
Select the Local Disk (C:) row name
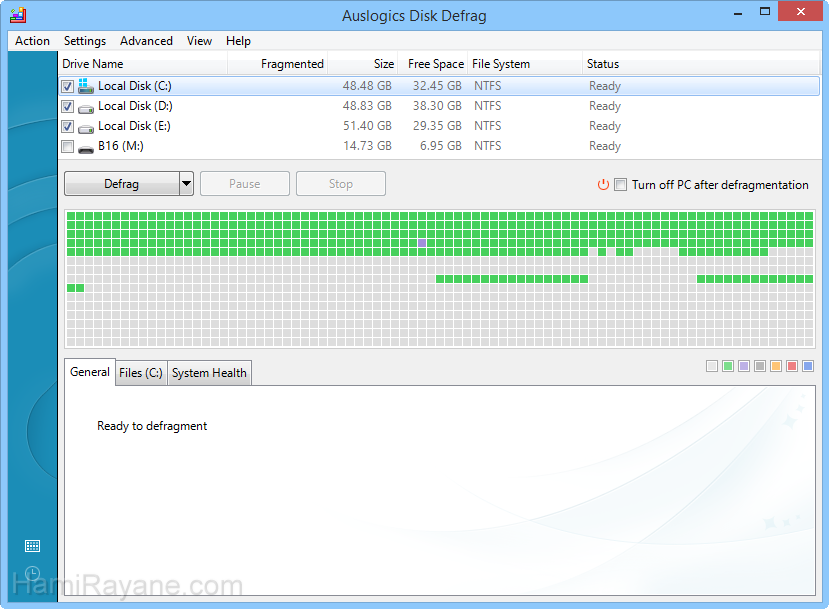135,86
